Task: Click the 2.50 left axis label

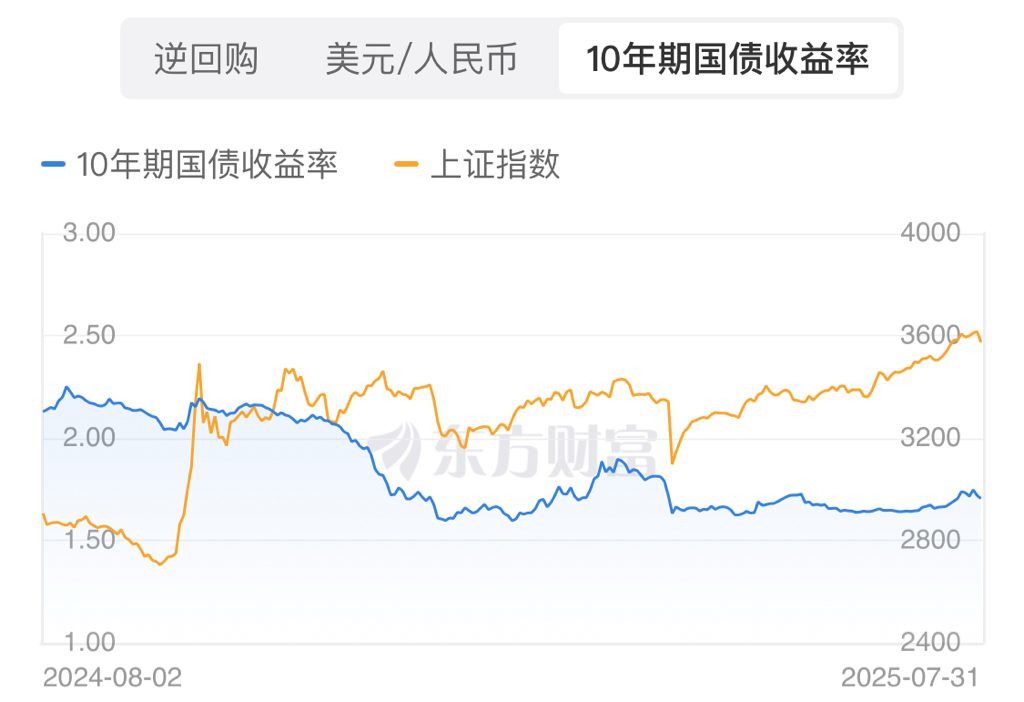Action: (x=89, y=335)
